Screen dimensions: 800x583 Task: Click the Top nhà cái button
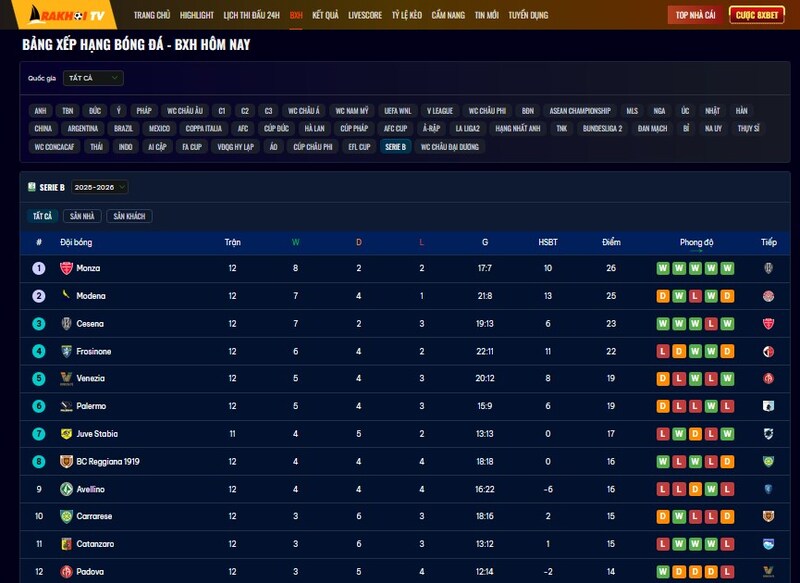(x=695, y=15)
